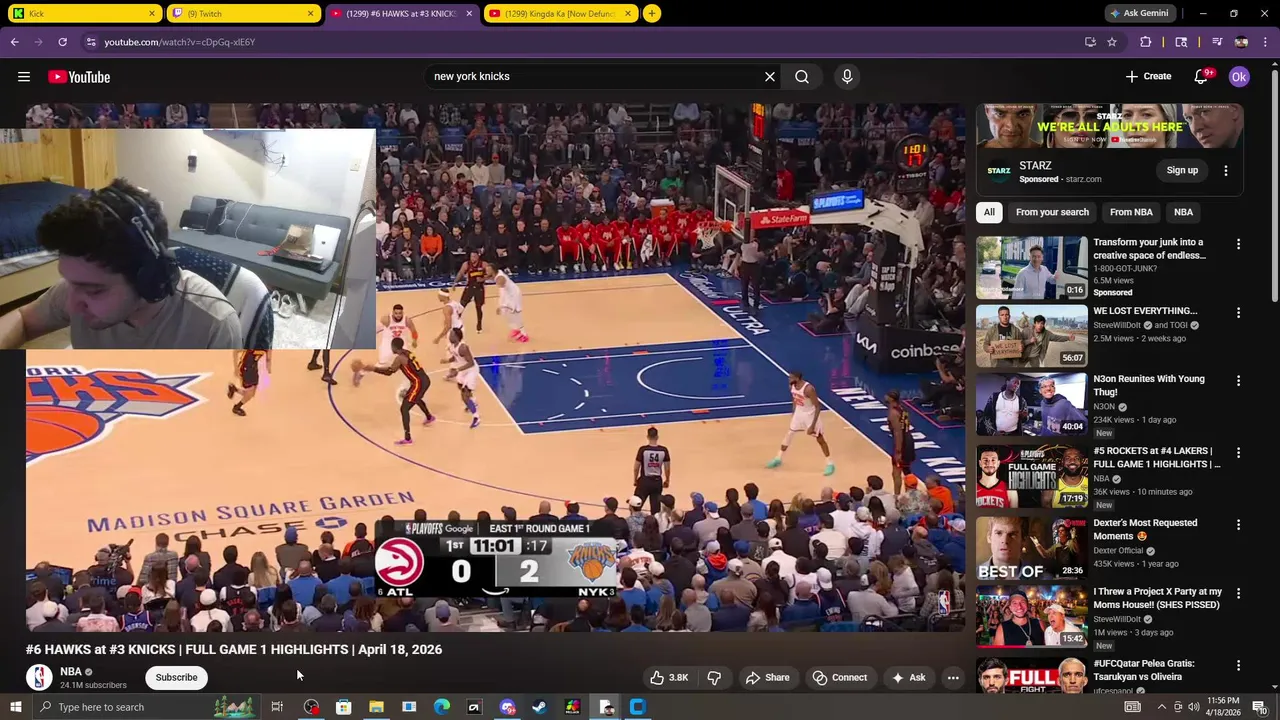Open N3on Reunites With Young Thug thumbnail
This screenshot has height=720, width=1280.
(x=1031, y=404)
